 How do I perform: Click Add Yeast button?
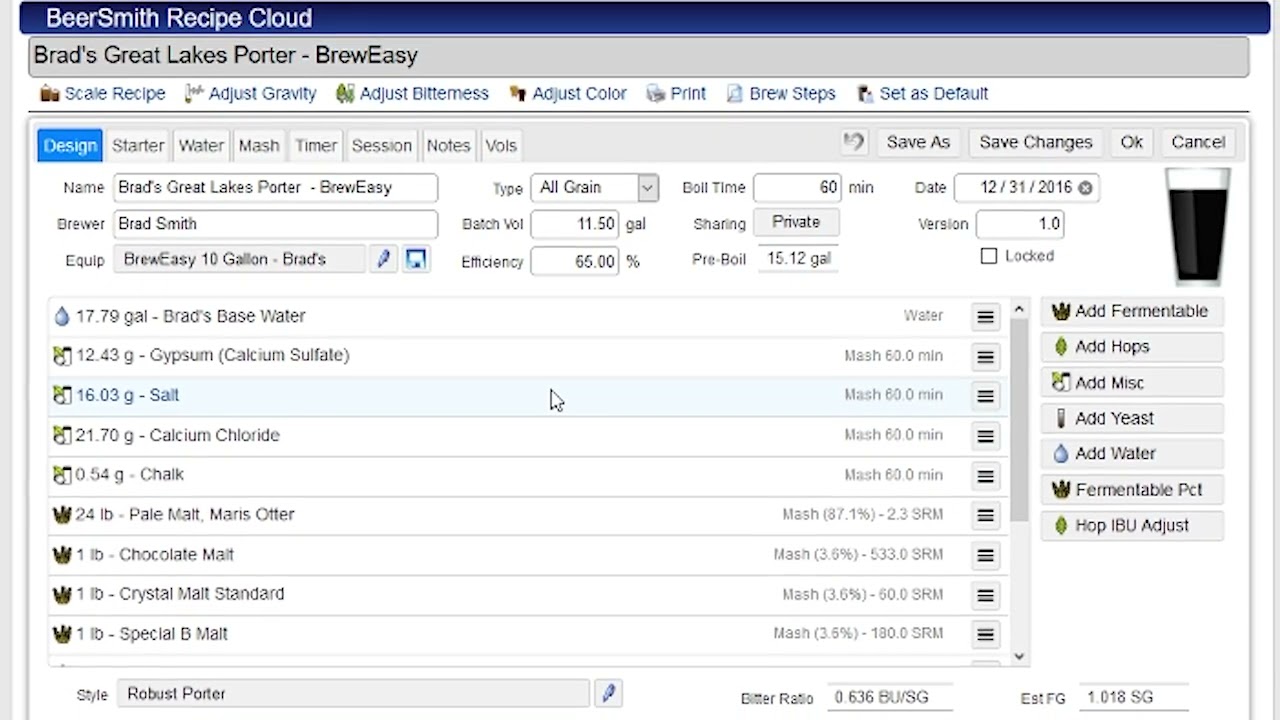1131,418
